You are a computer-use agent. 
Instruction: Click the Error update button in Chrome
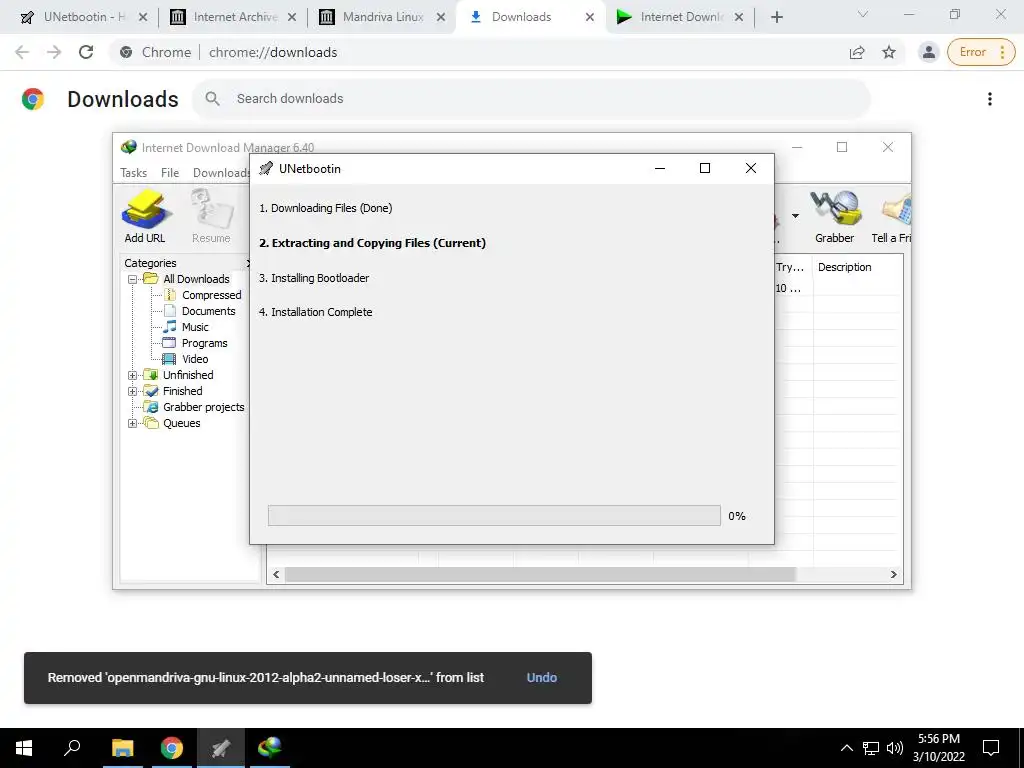tap(981, 52)
